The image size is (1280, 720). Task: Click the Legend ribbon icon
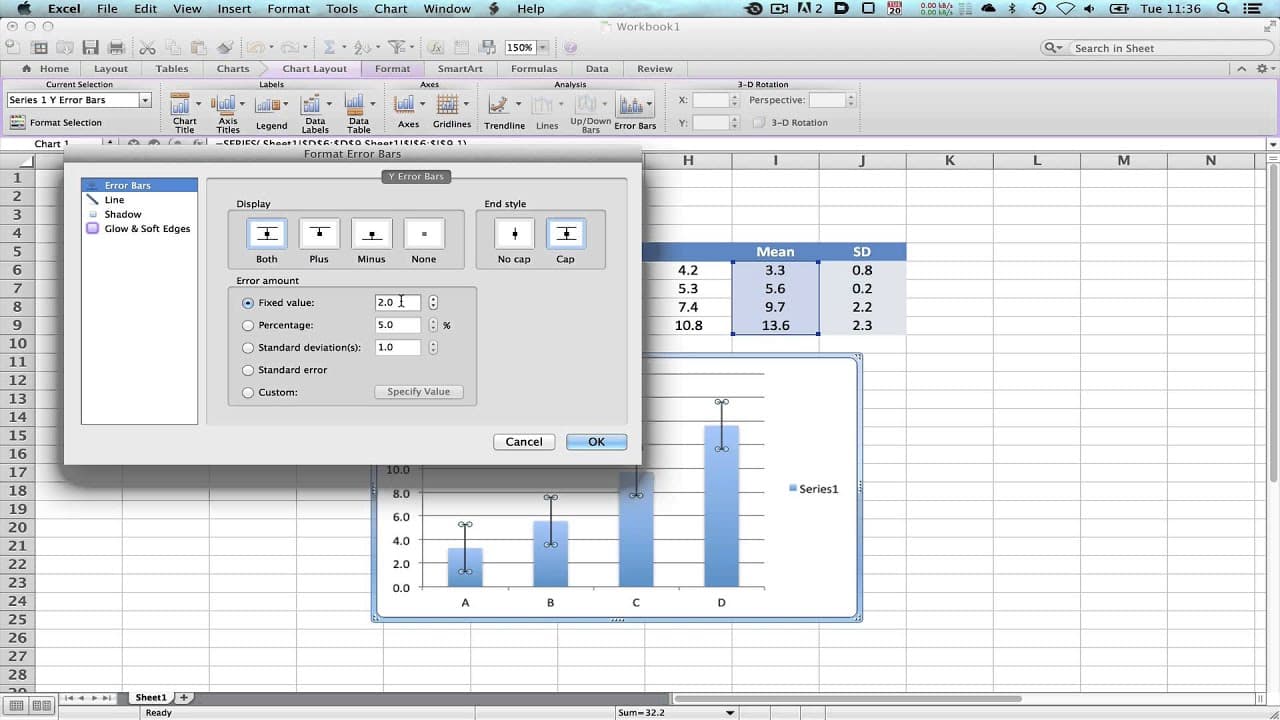click(269, 103)
